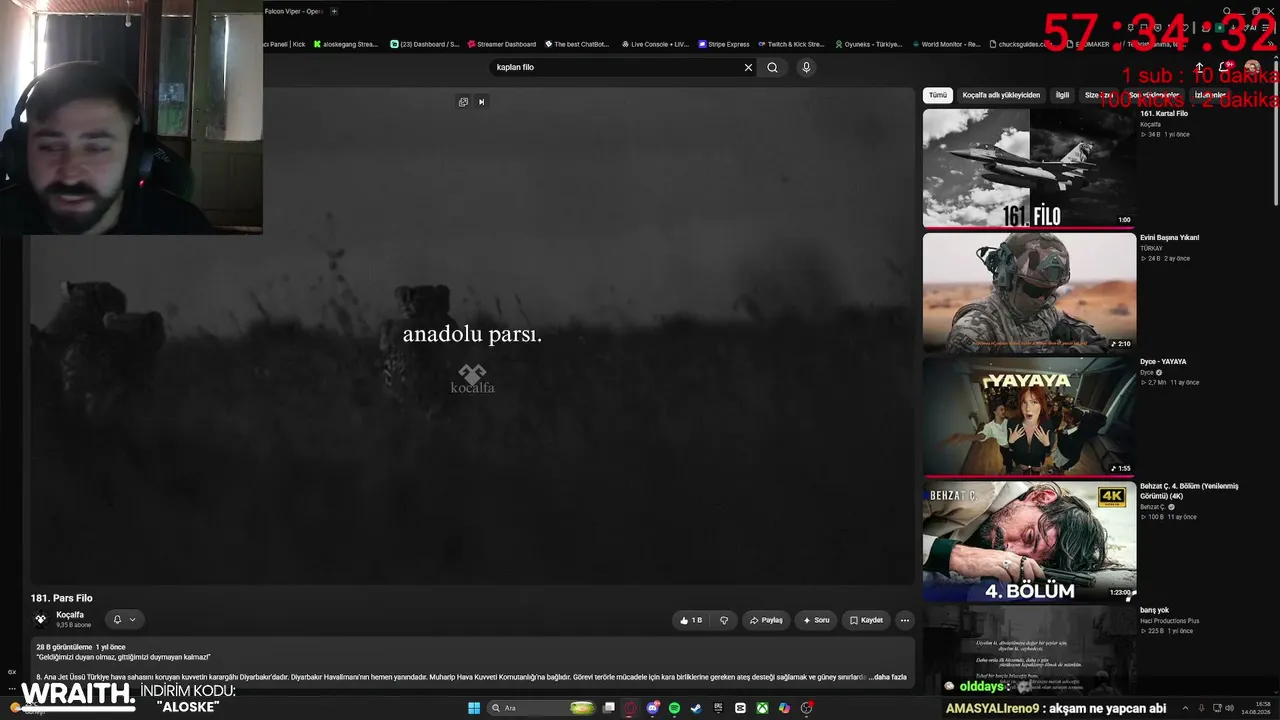
Task: Click the 'Evini Başına Yıkarı' video title
Action: (1169, 237)
